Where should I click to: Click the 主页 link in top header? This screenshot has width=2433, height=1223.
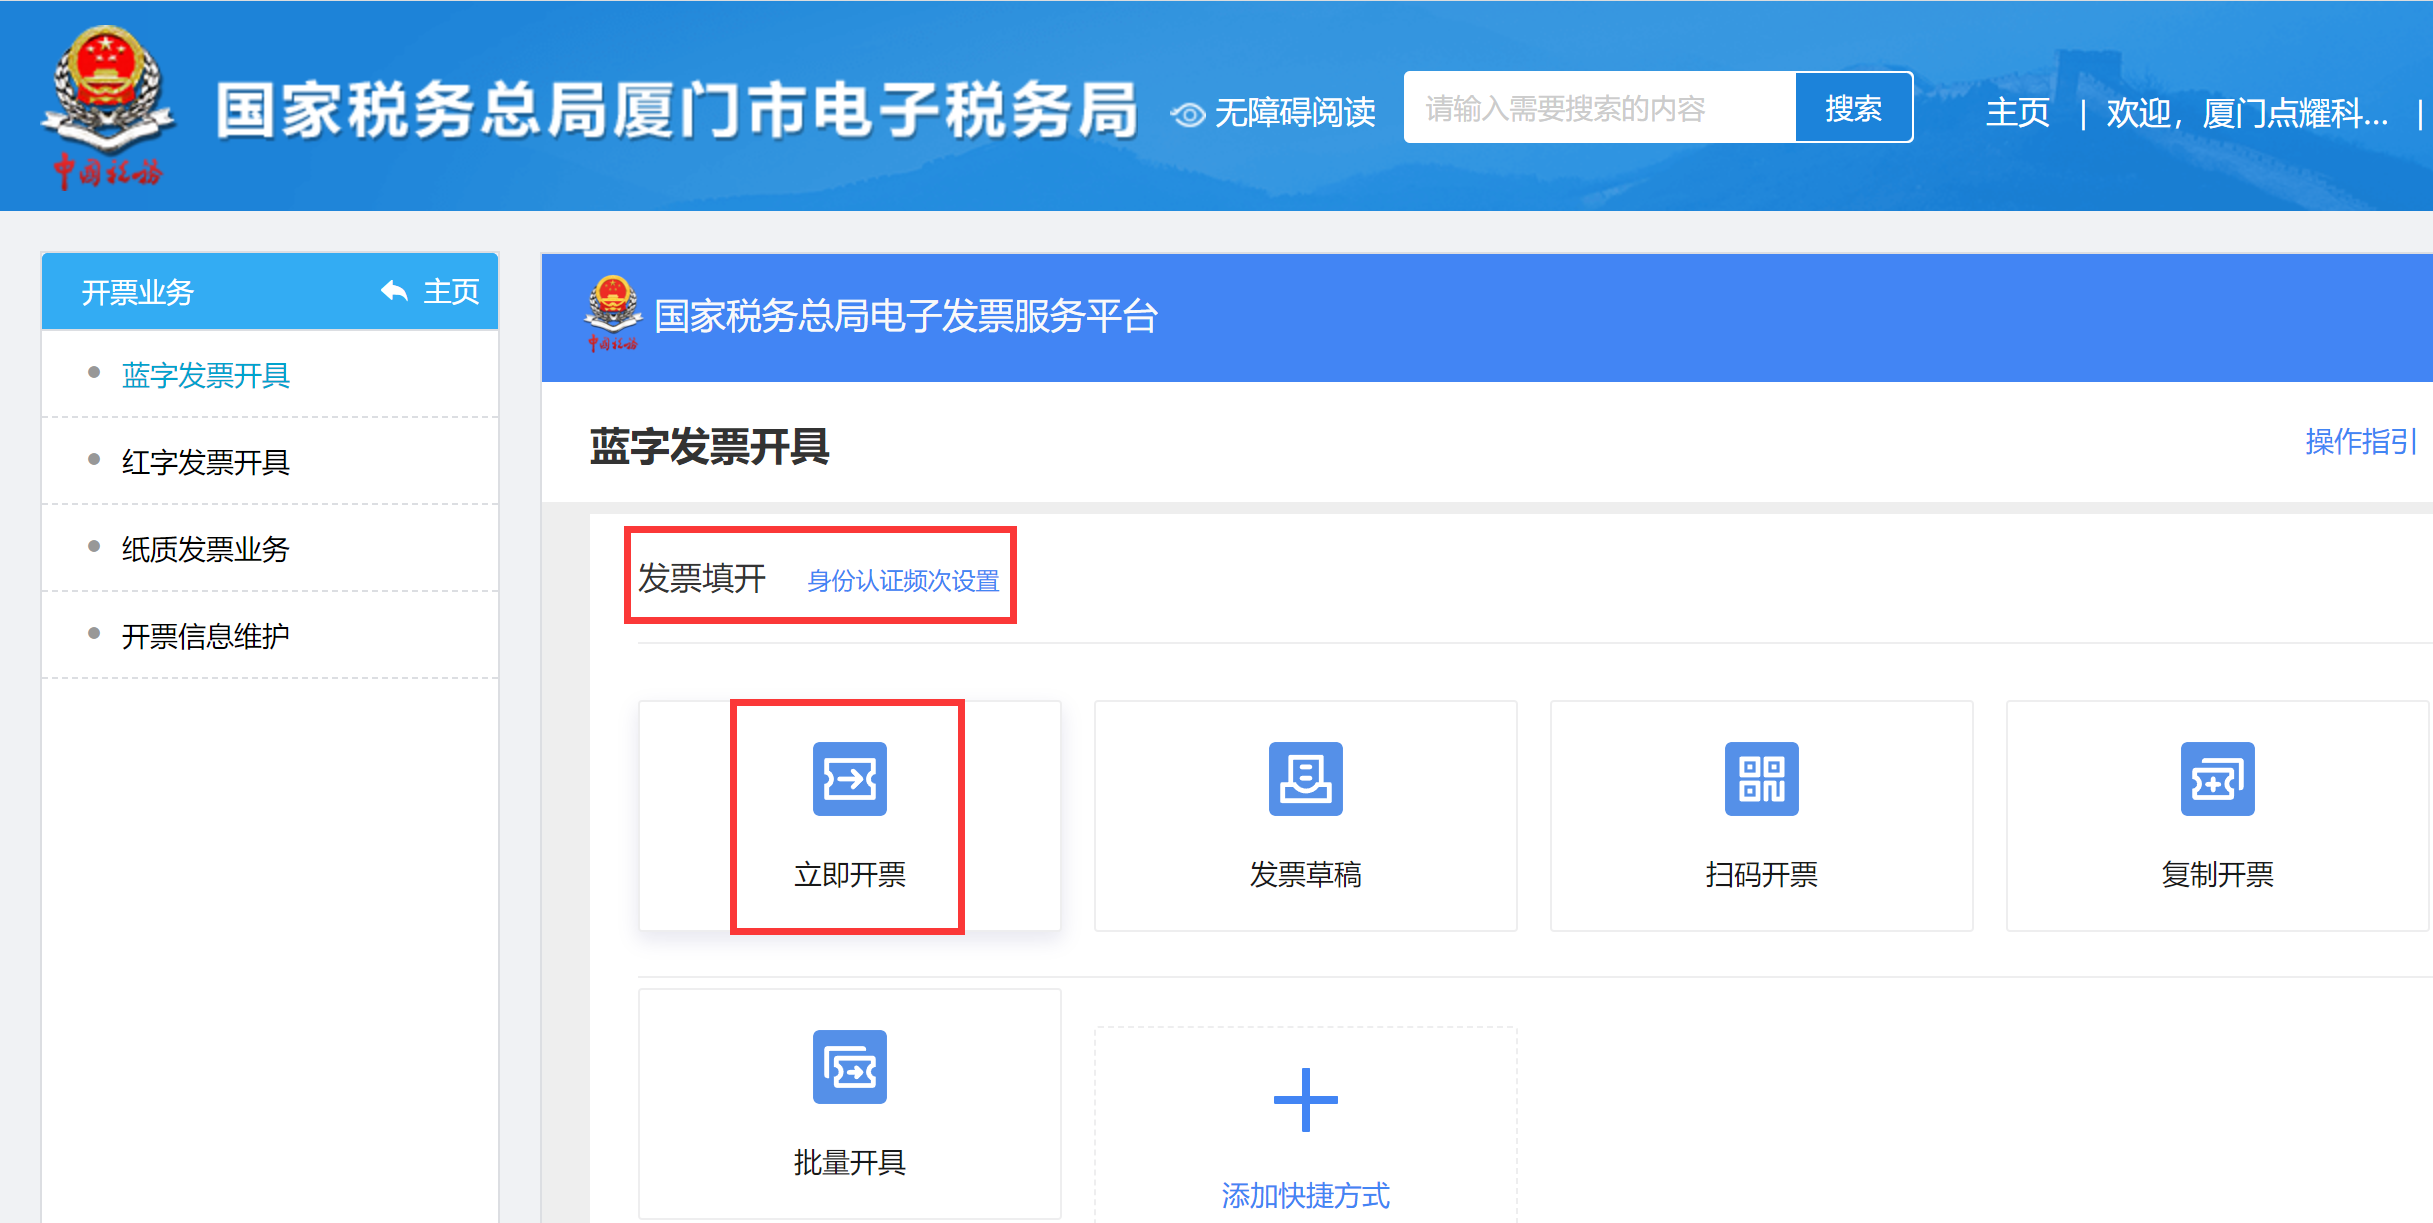click(x=2017, y=112)
